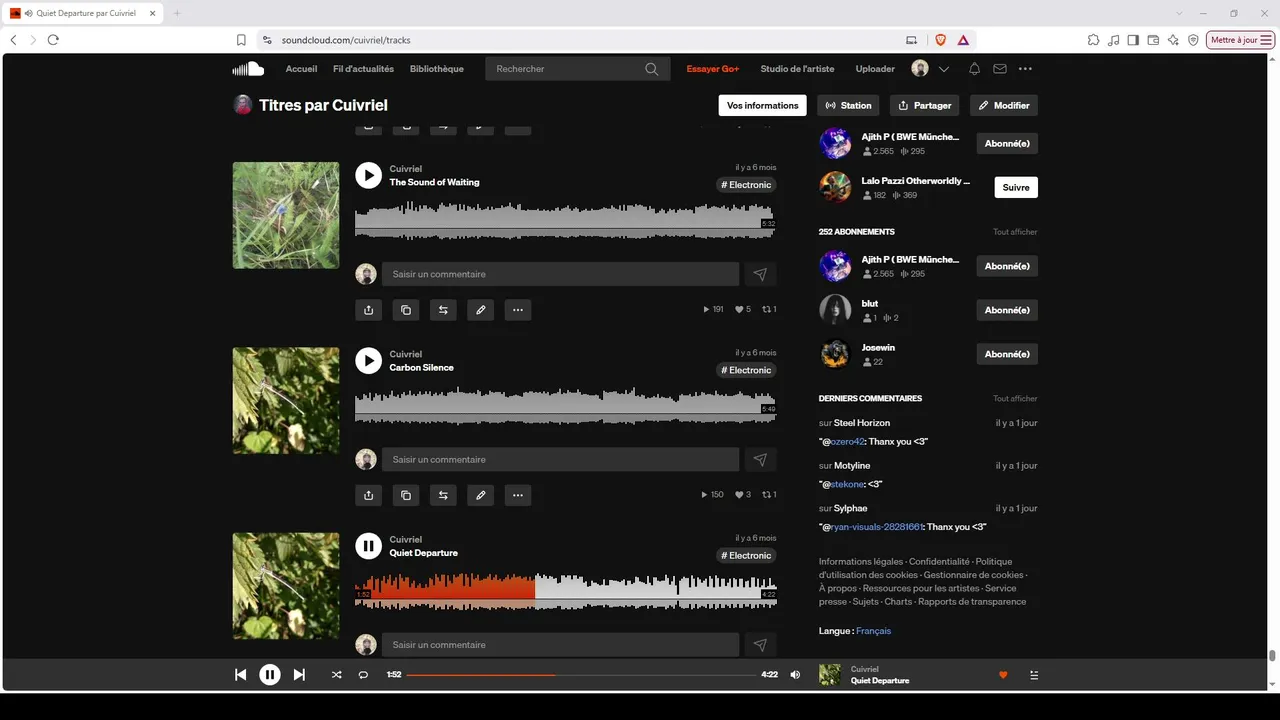Viewport: 1280px width, 720px height.
Task: Send comment on Carbon Silence
Action: (x=760, y=459)
